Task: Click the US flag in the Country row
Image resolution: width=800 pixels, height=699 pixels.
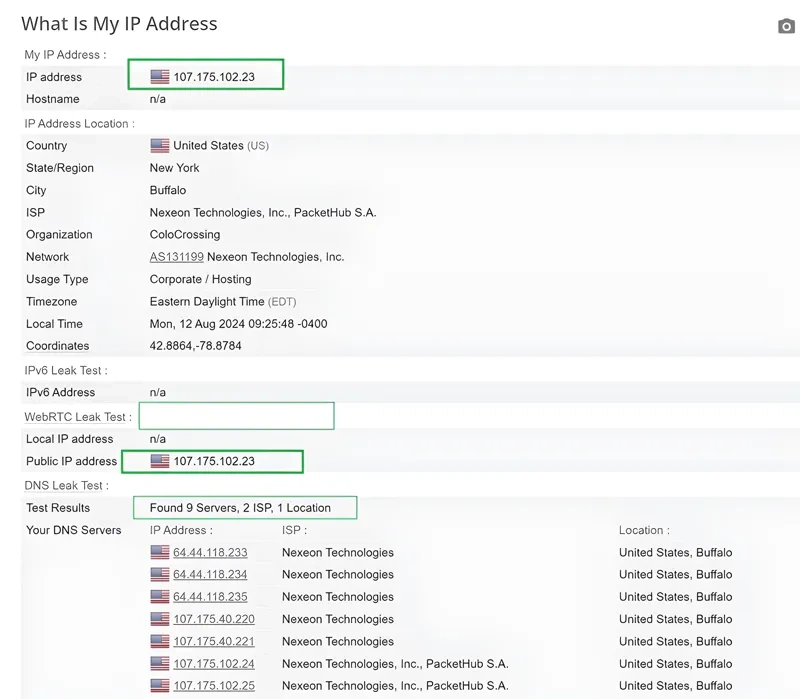Action: pos(160,146)
